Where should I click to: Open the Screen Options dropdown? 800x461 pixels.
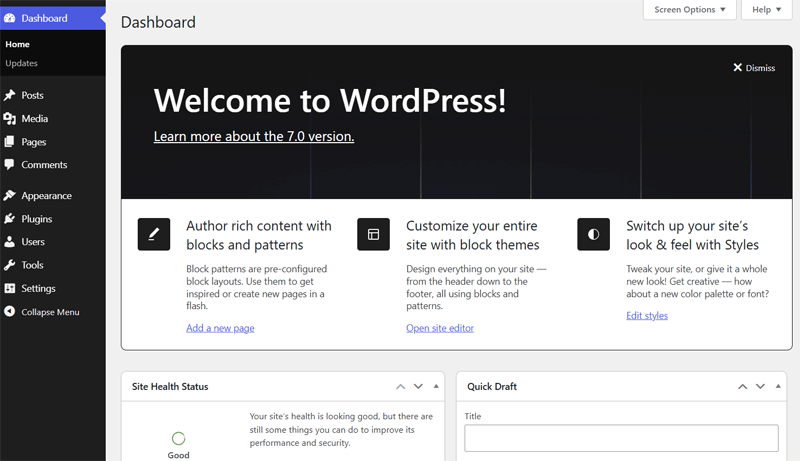pos(690,10)
